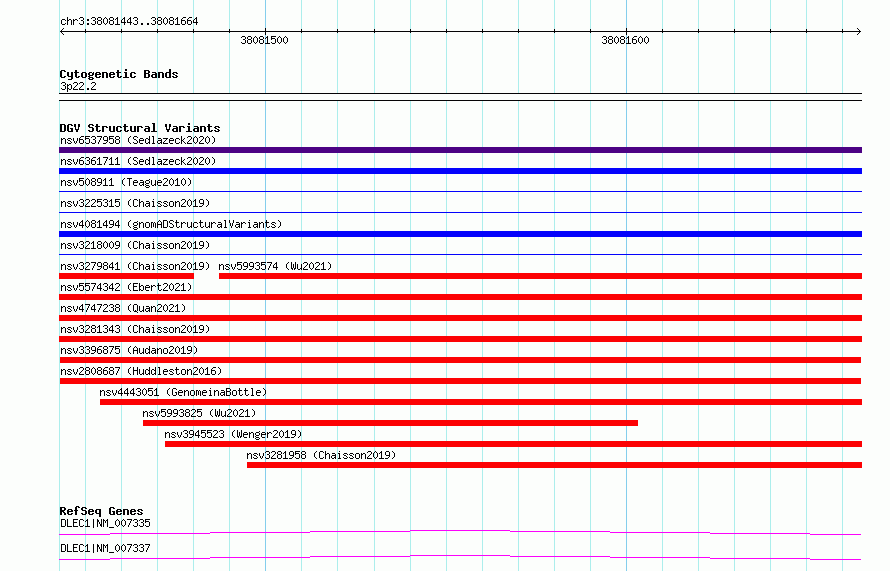
Task: Open nsv3225315 Chaisson2019 variant
Action: pyautogui.click(x=135, y=203)
